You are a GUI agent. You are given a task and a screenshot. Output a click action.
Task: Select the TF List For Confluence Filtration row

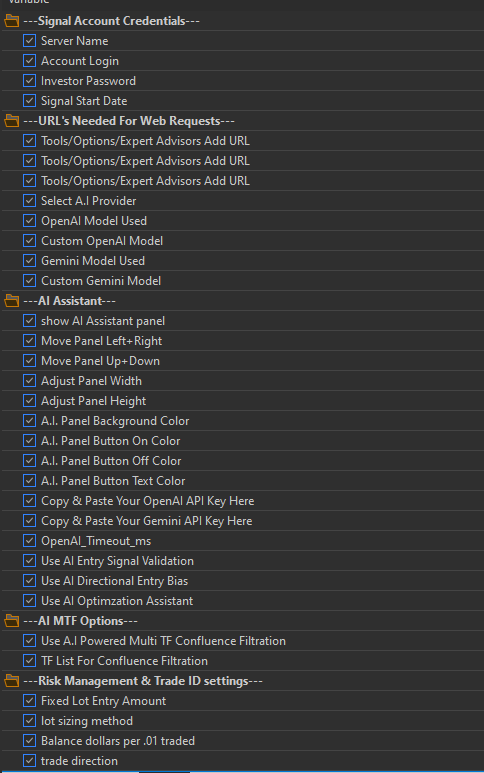click(x=243, y=661)
